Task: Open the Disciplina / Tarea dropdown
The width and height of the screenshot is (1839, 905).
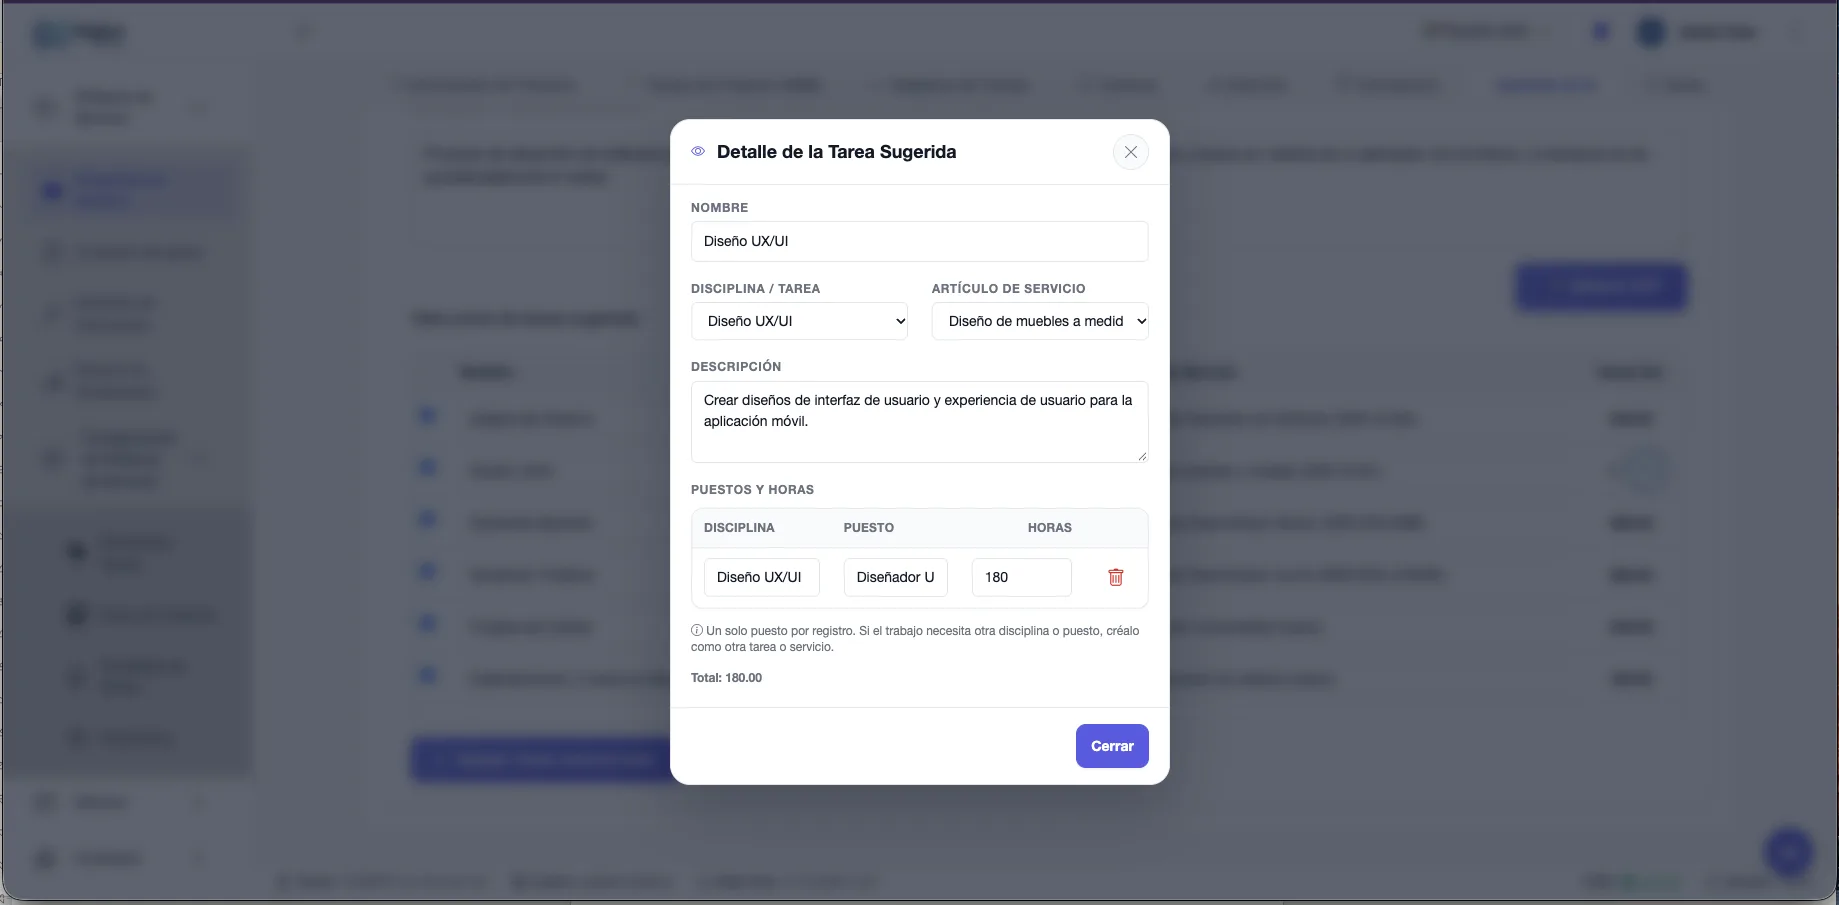Action: 799,321
